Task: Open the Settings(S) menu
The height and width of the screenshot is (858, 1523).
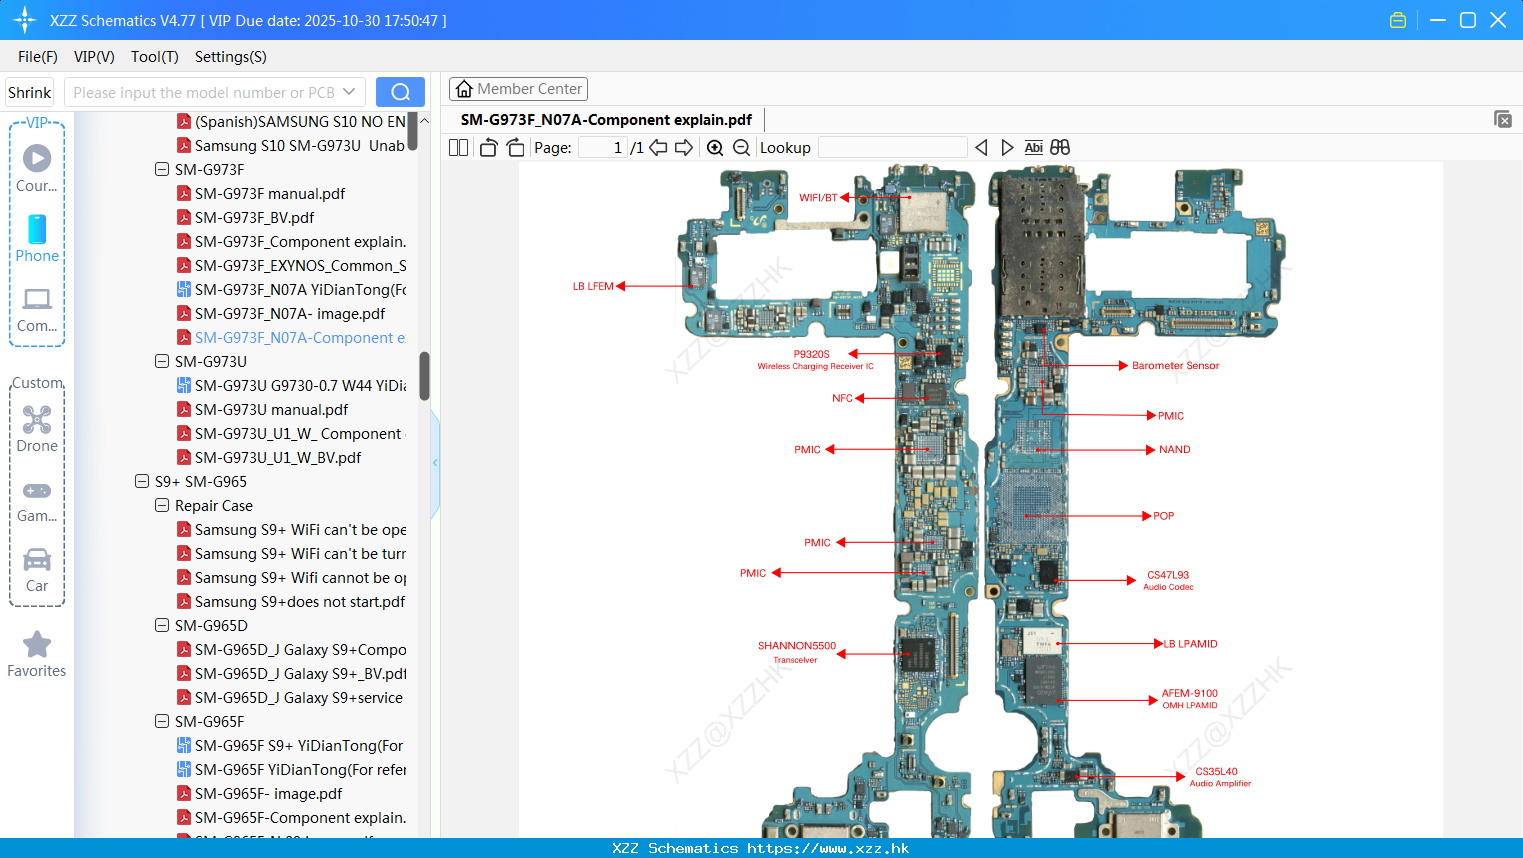Action: coord(231,57)
